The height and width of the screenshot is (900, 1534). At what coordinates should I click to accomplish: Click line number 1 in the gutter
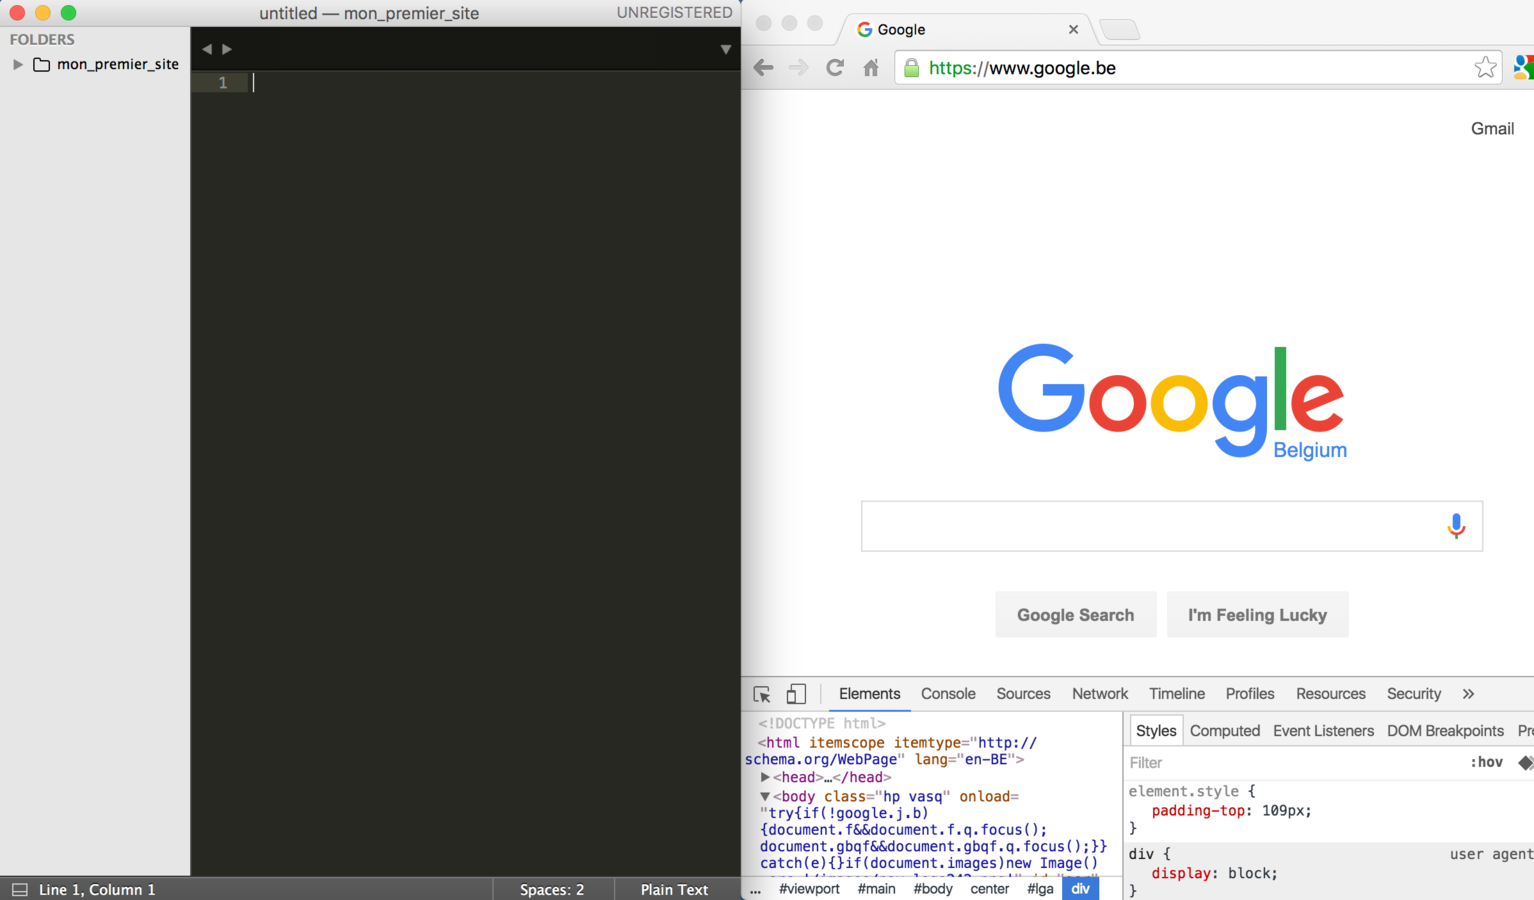(223, 83)
